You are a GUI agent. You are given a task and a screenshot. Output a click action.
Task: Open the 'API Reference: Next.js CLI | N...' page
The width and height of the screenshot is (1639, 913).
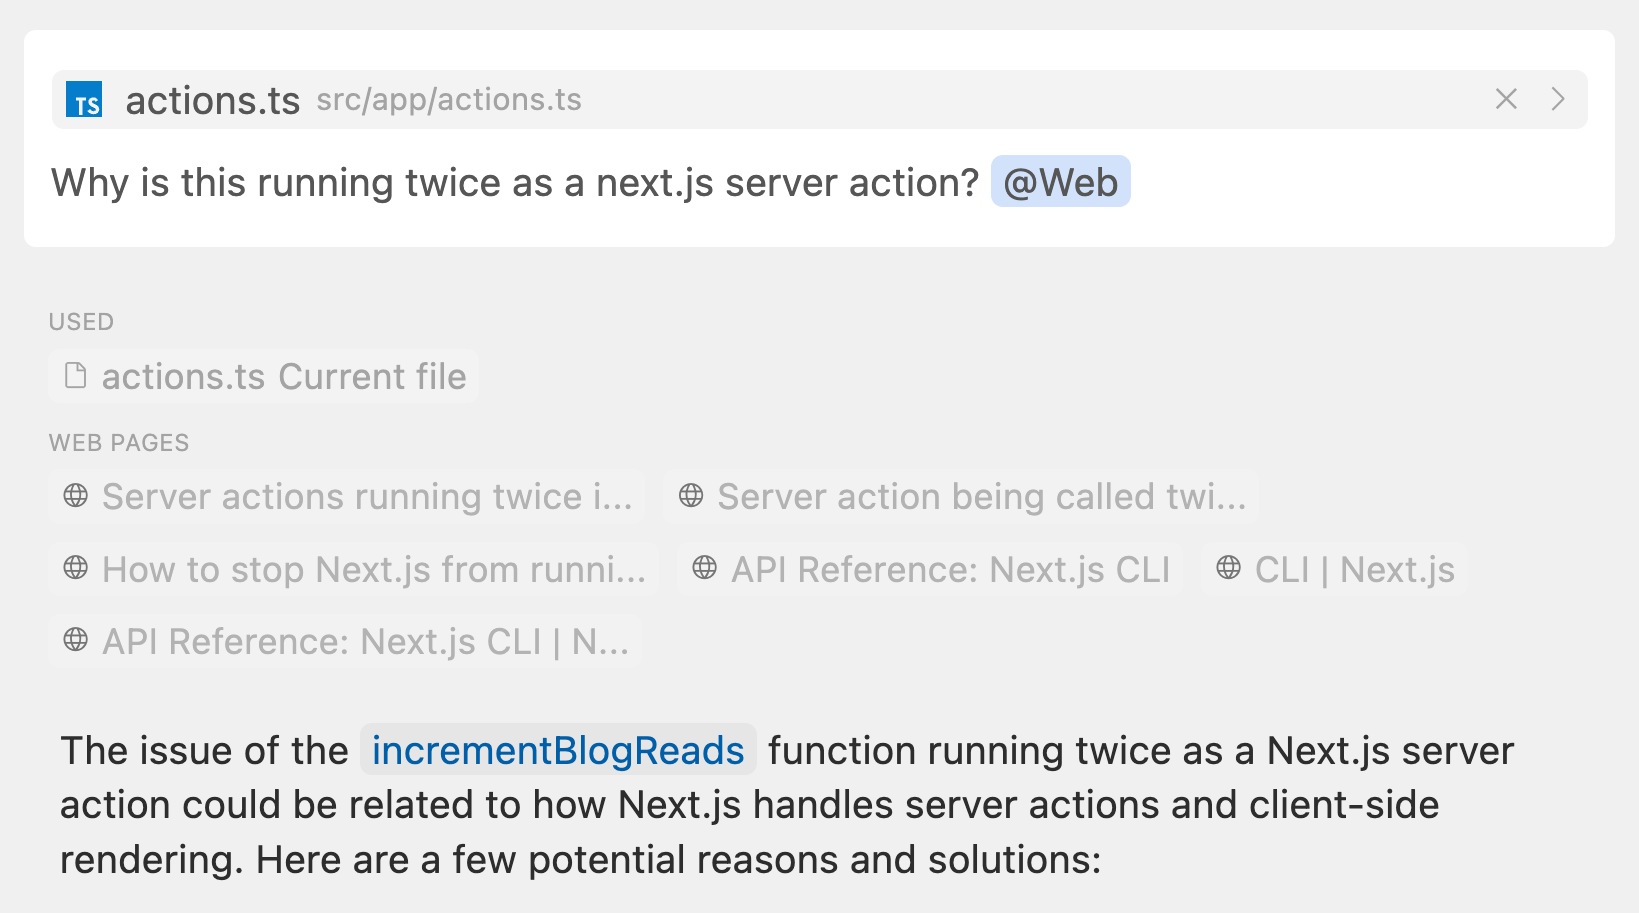pyautogui.click(x=365, y=641)
